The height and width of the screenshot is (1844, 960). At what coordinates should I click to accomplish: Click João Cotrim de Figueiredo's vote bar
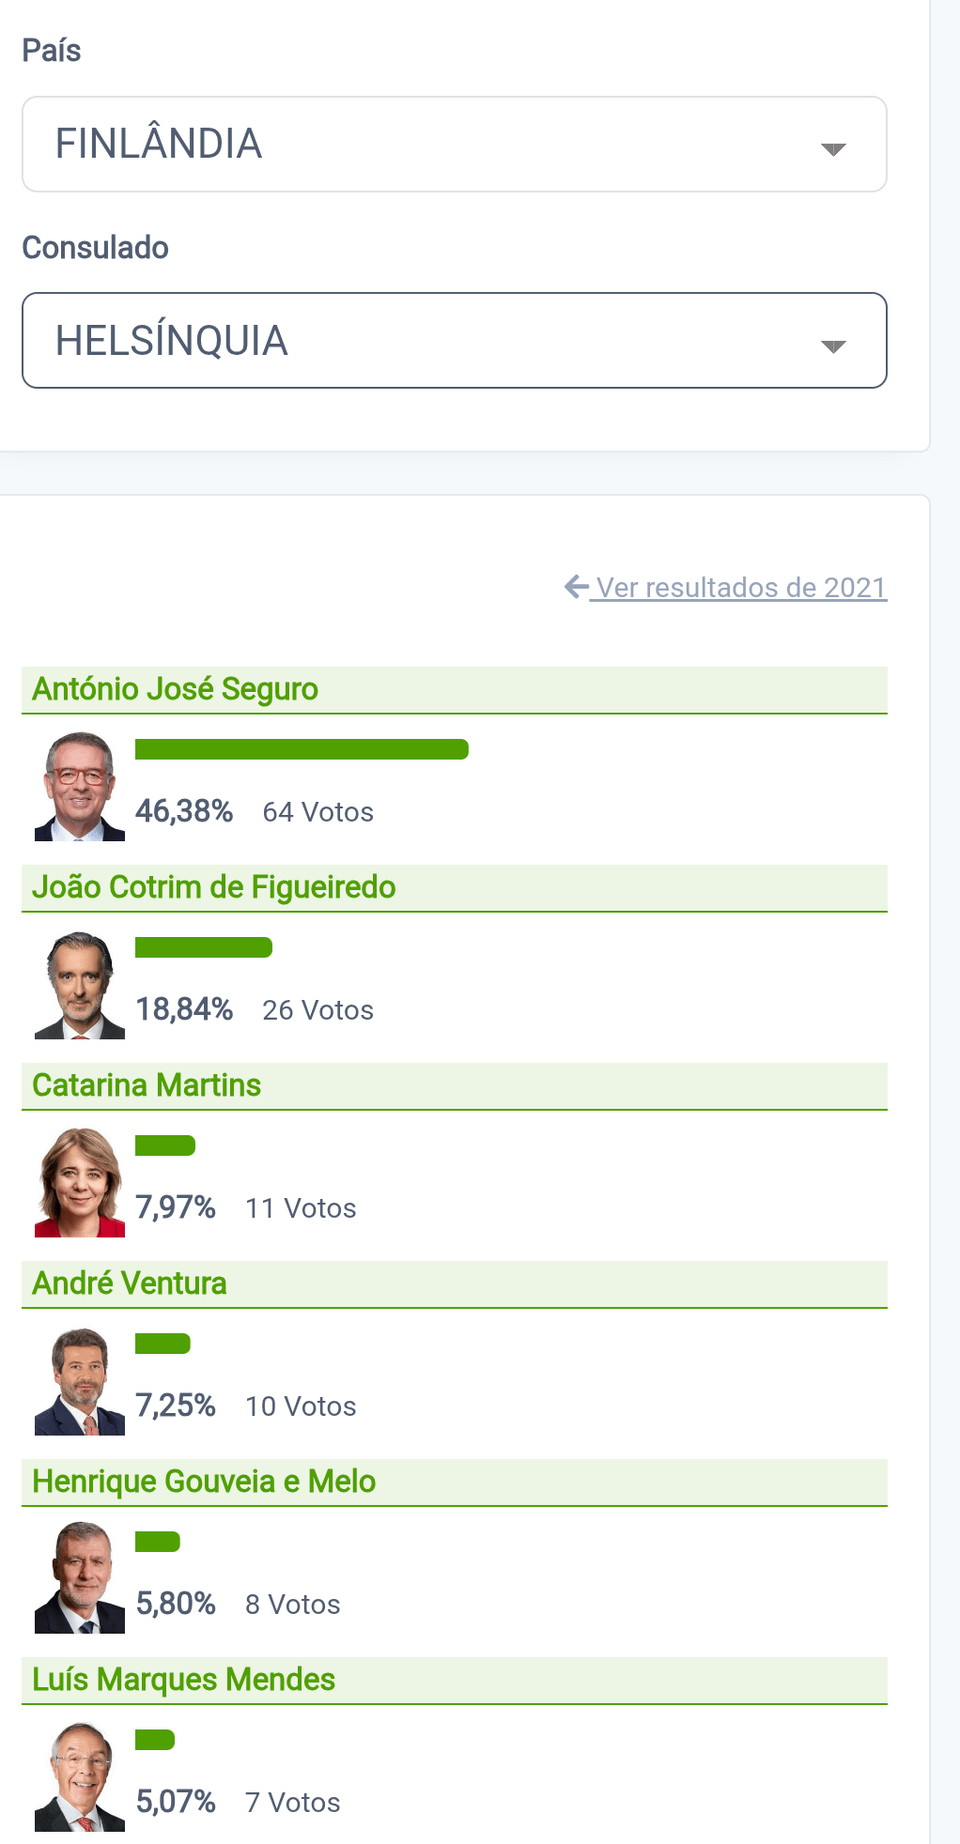[203, 947]
